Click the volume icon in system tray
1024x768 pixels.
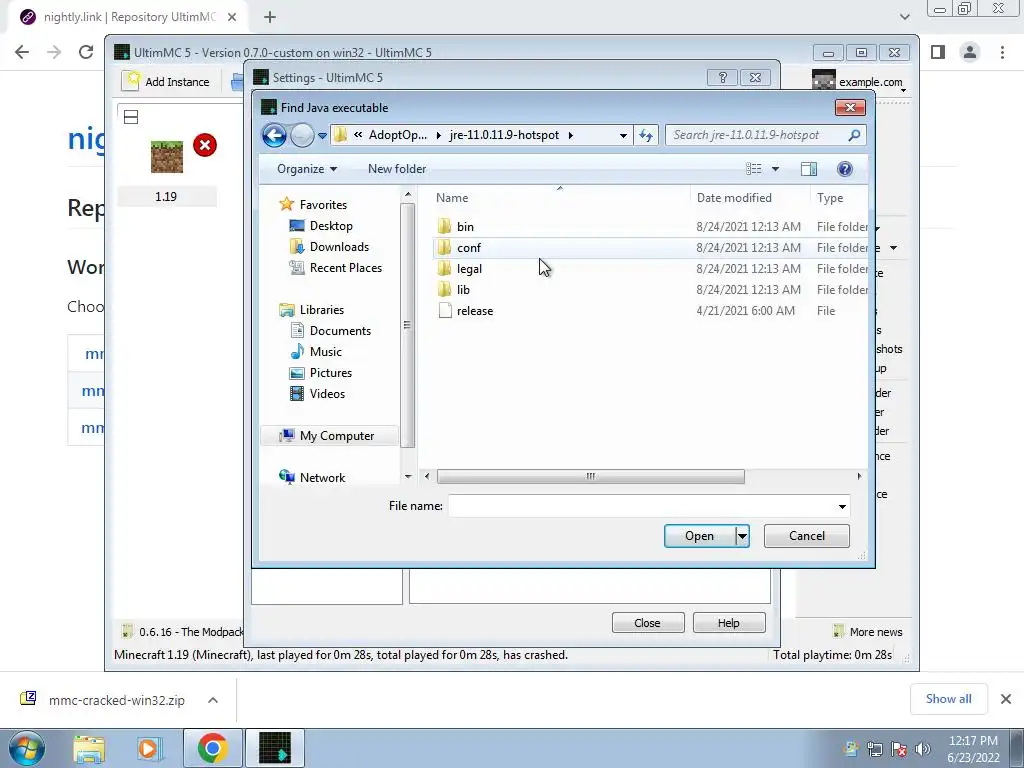(923, 749)
